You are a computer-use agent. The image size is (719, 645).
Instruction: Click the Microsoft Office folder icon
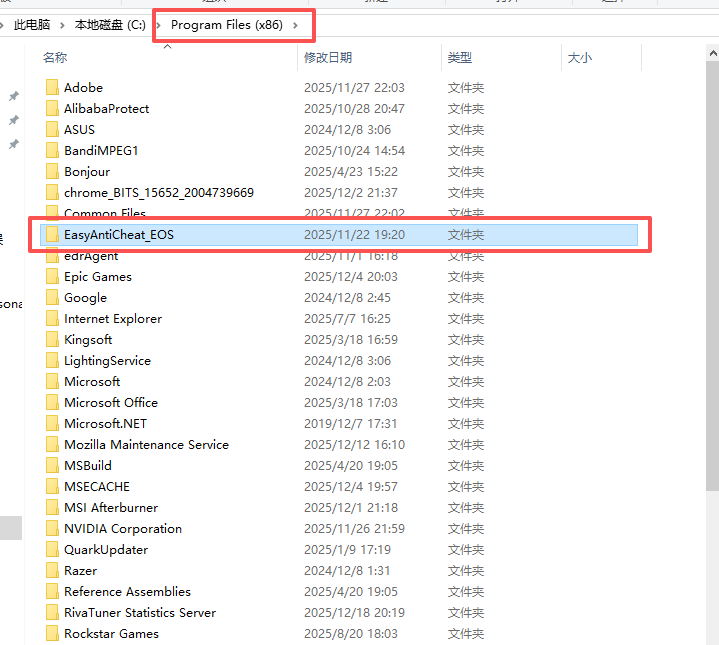53,403
